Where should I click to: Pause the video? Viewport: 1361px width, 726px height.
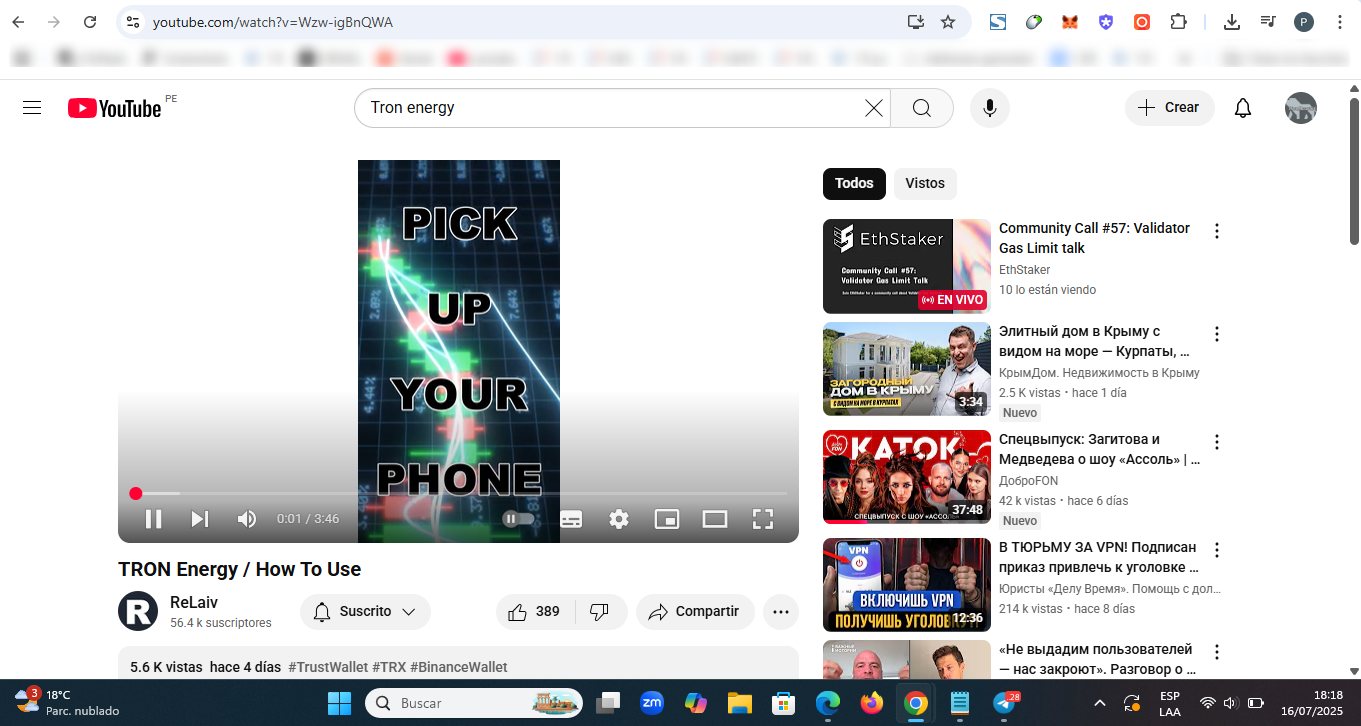153,519
